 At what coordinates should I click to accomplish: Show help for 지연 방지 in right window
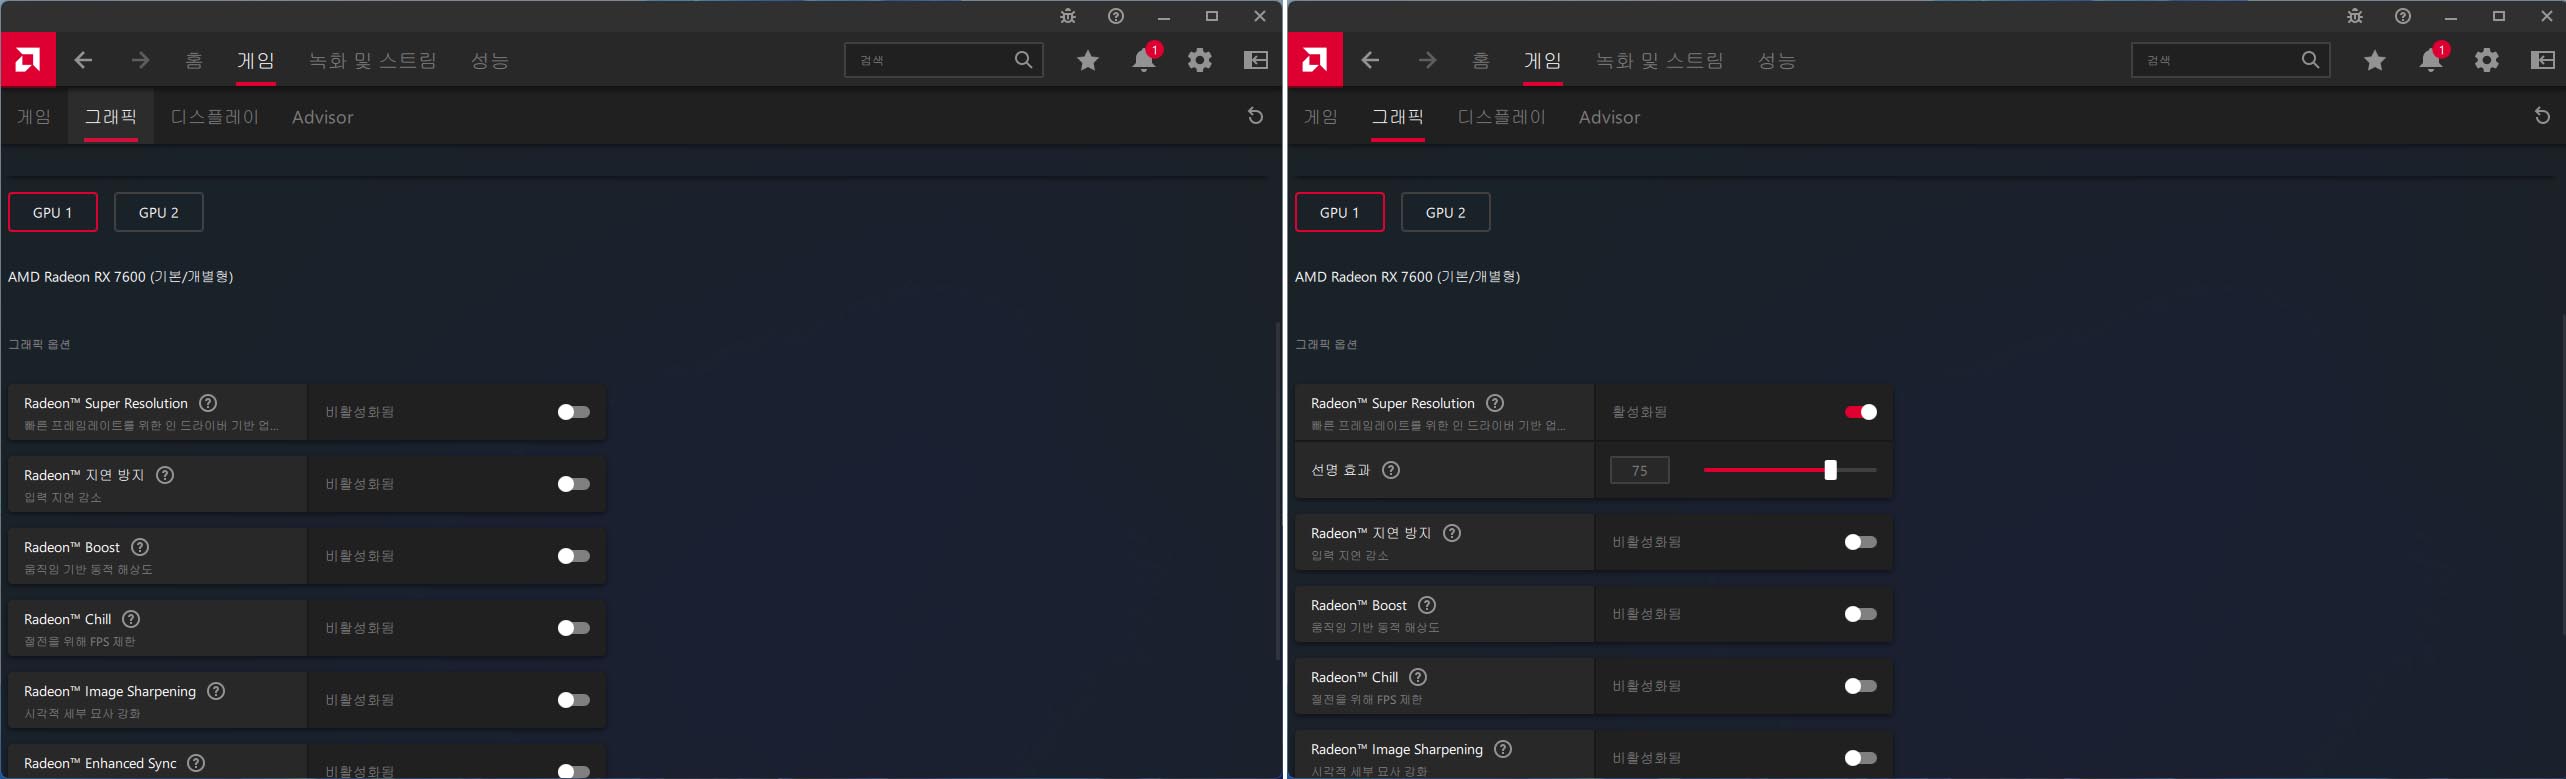1452,533
